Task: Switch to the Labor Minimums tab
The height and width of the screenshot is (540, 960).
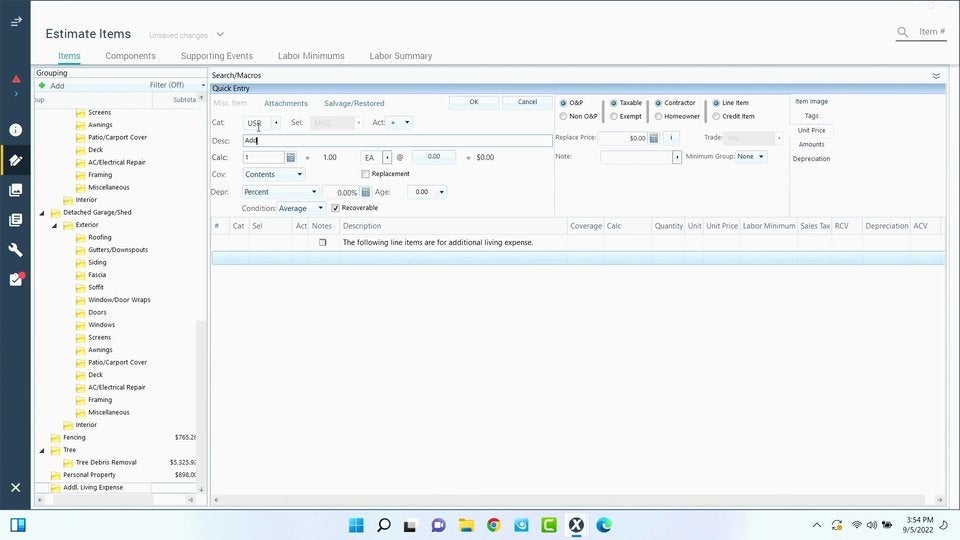Action: tap(311, 56)
